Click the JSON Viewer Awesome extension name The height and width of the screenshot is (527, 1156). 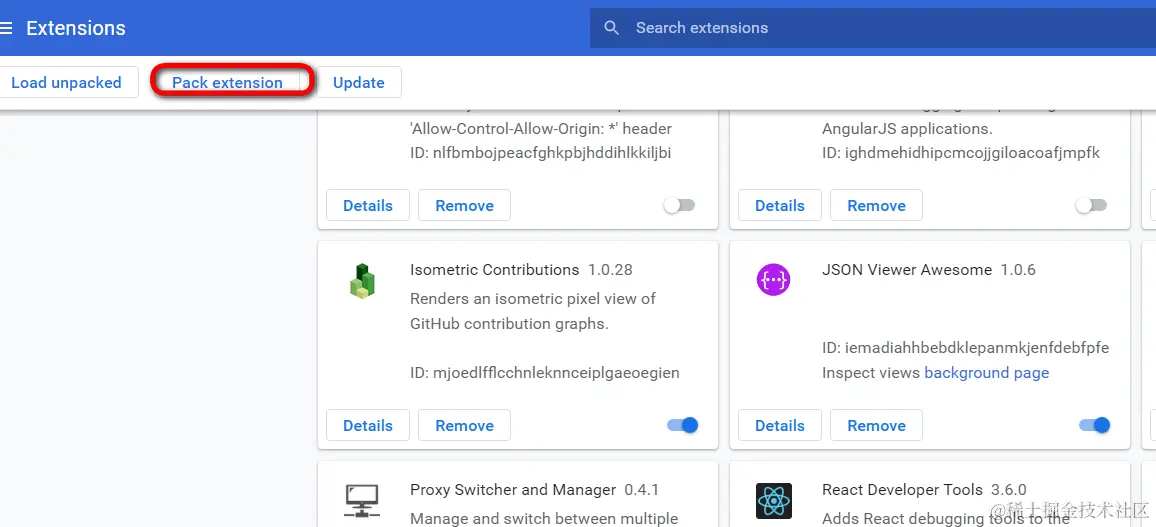[x=907, y=270]
